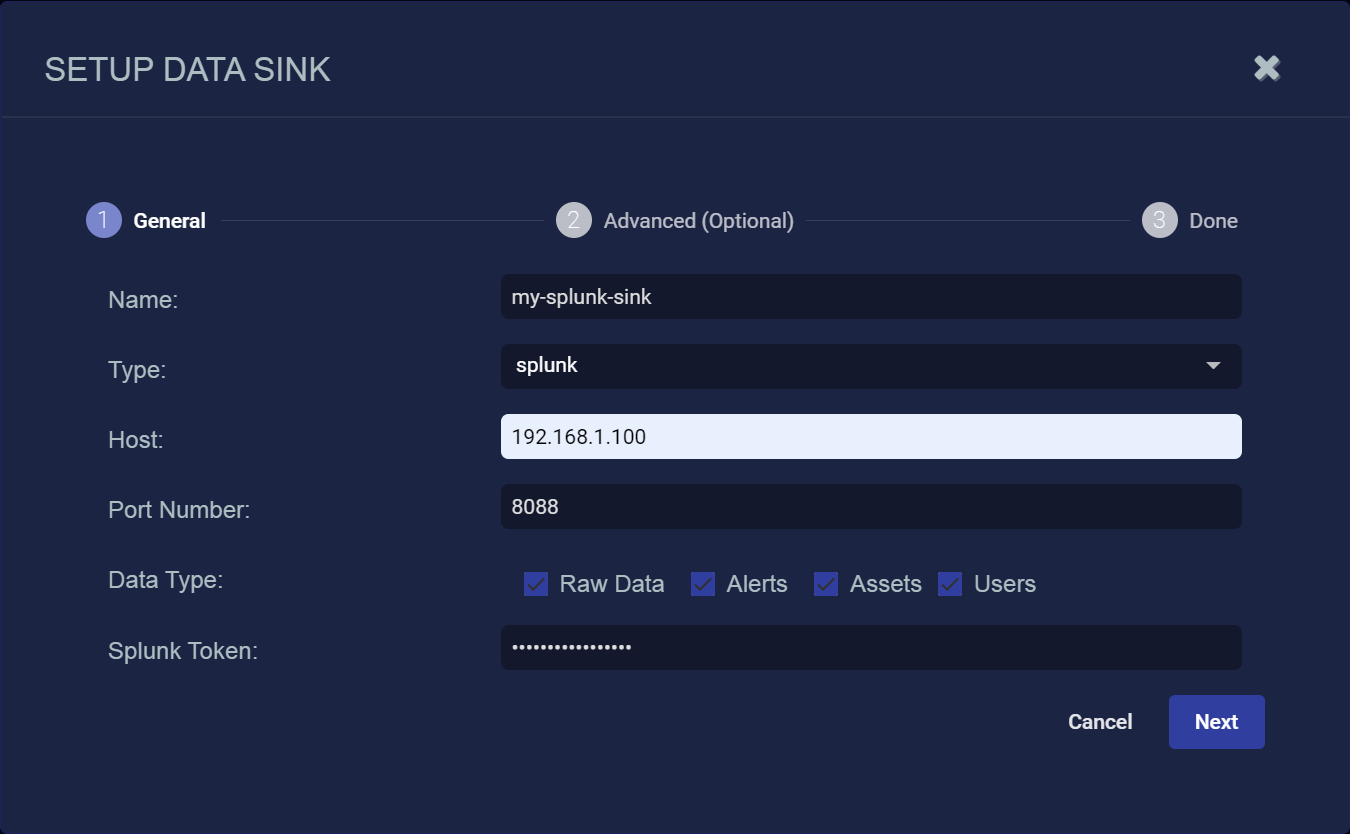Click the Type dropdown arrow
This screenshot has width=1350, height=834.
click(1213, 366)
